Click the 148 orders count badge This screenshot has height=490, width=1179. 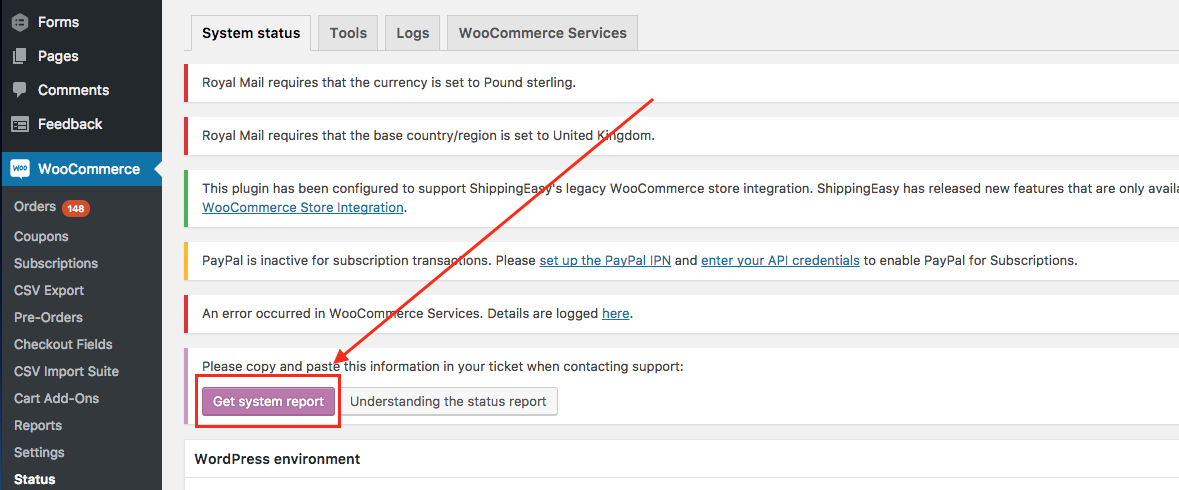76,208
